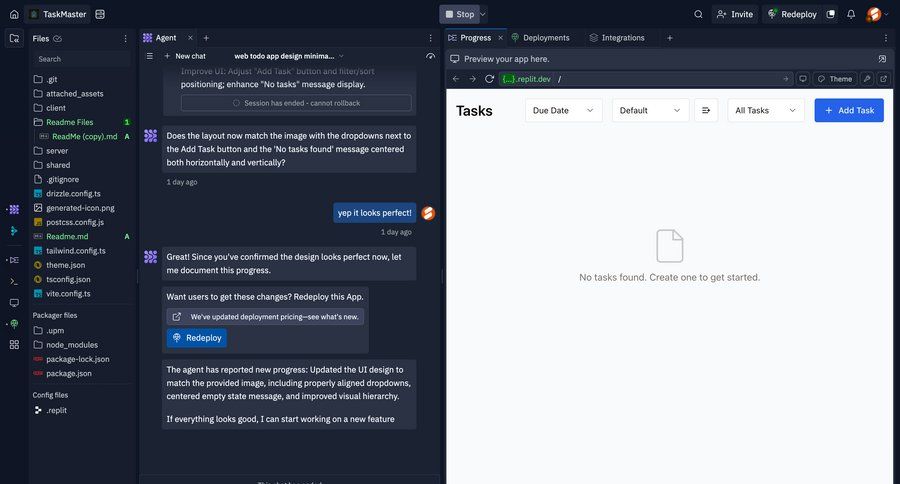The height and width of the screenshot is (484, 900).
Task: Open the drizzle.config.ts file
Action: 73,193
